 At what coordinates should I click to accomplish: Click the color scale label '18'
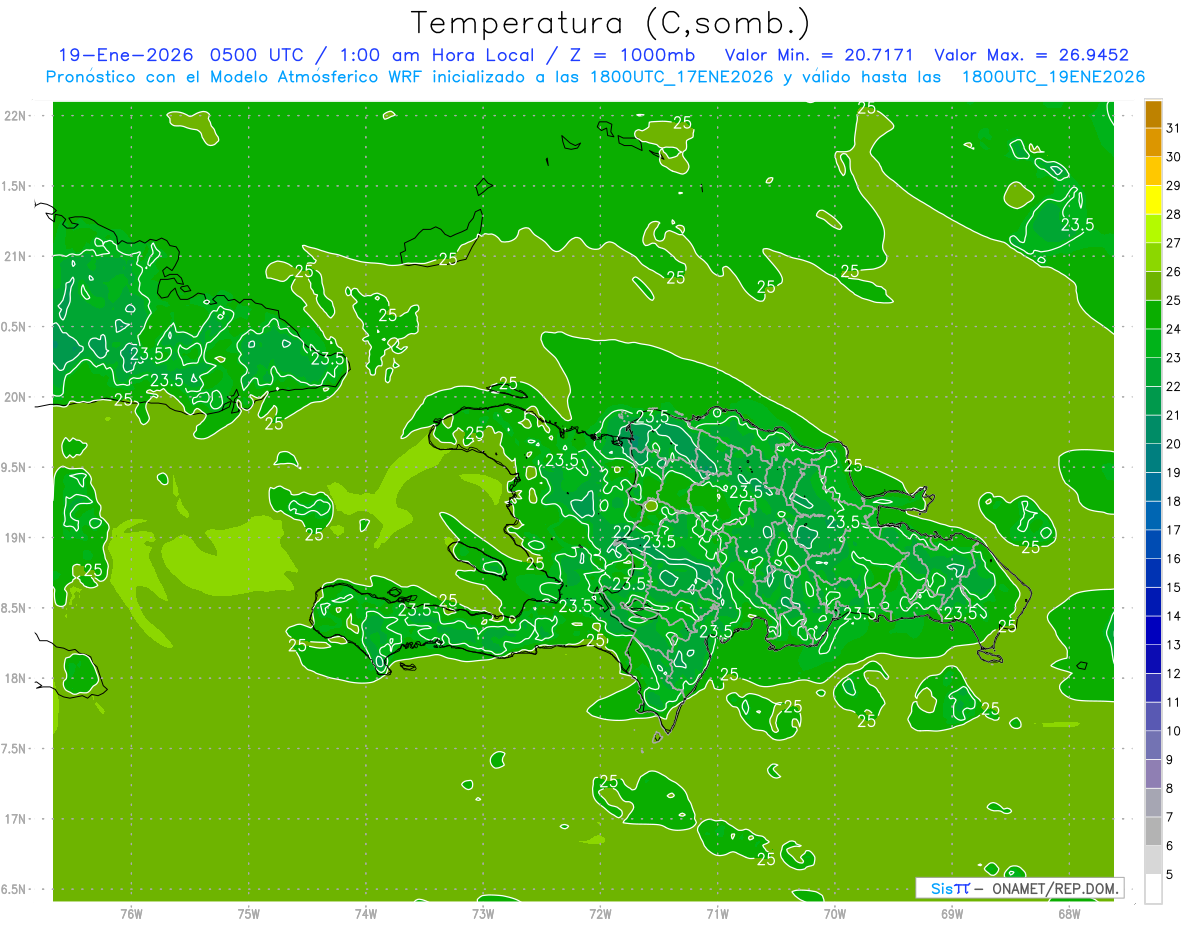(x=1173, y=501)
